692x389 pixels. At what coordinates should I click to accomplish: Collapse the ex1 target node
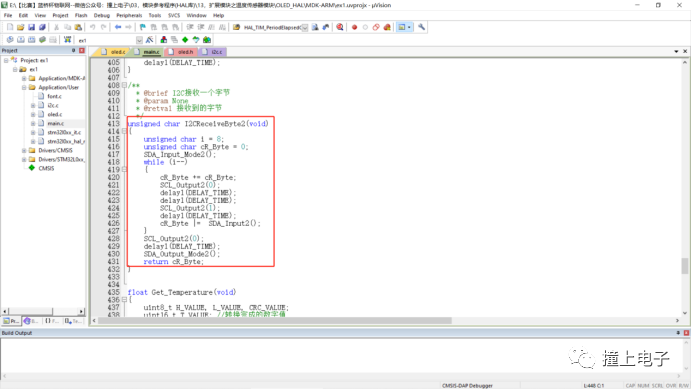[15, 69]
